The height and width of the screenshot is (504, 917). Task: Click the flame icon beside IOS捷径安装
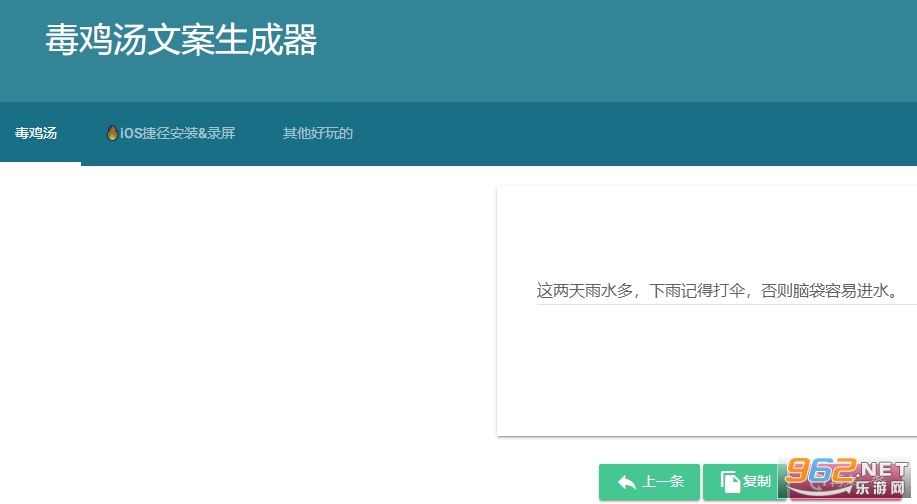(112, 133)
